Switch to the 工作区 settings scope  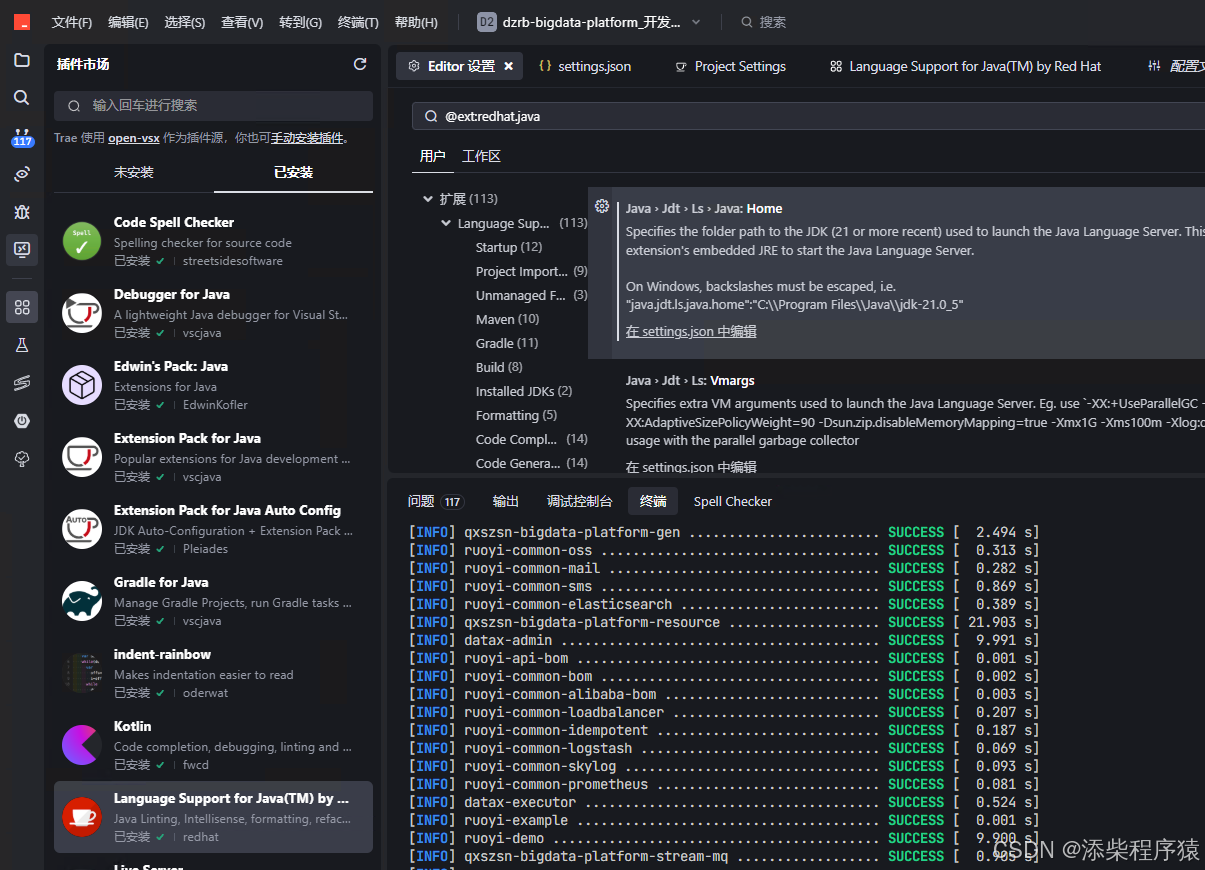481,156
